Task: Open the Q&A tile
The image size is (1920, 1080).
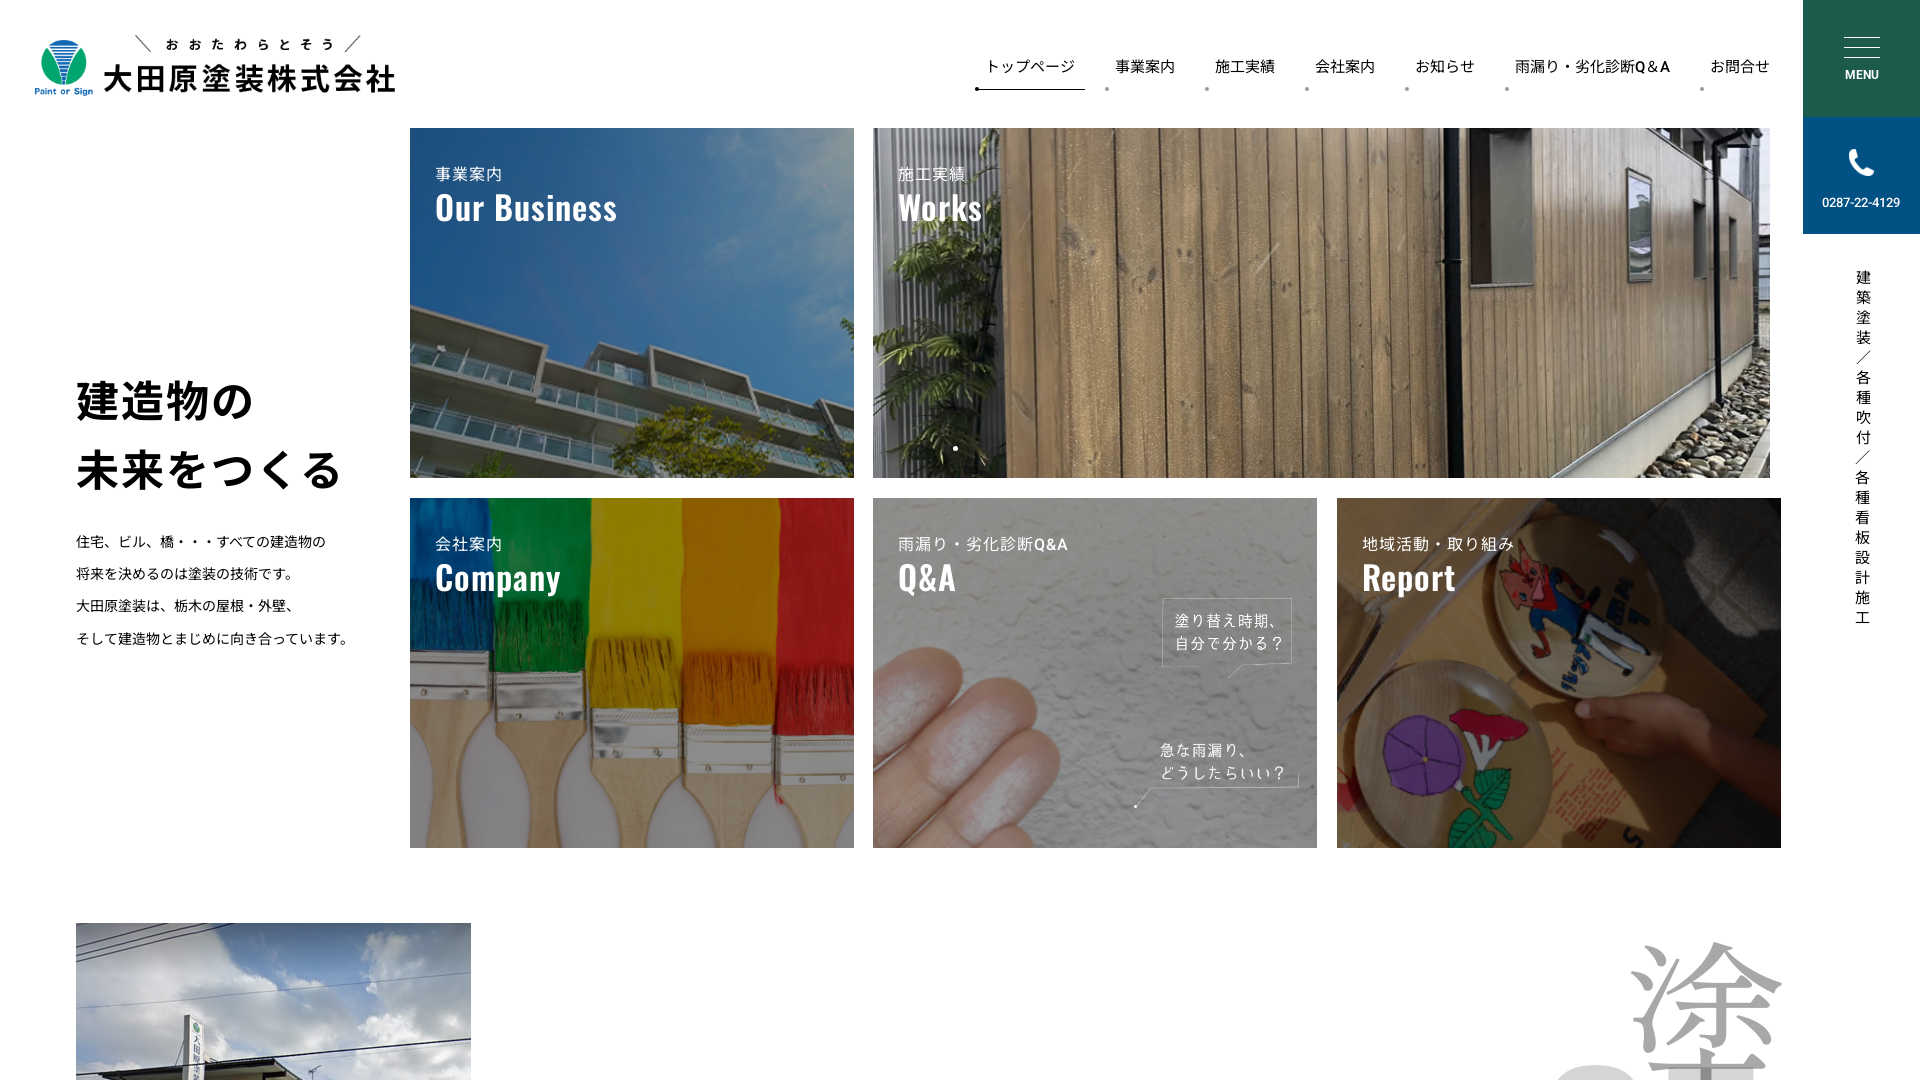Action: (1095, 673)
